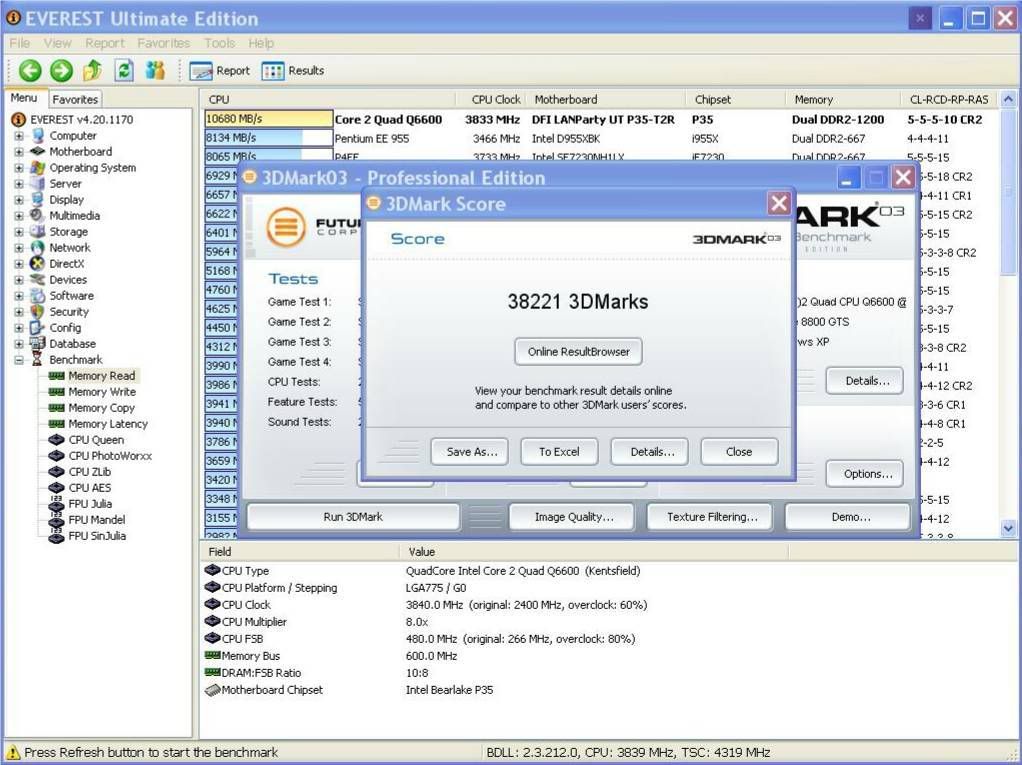Open Memory Write benchmark
Viewport: 1022px width, 765px height.
[102, 392]
